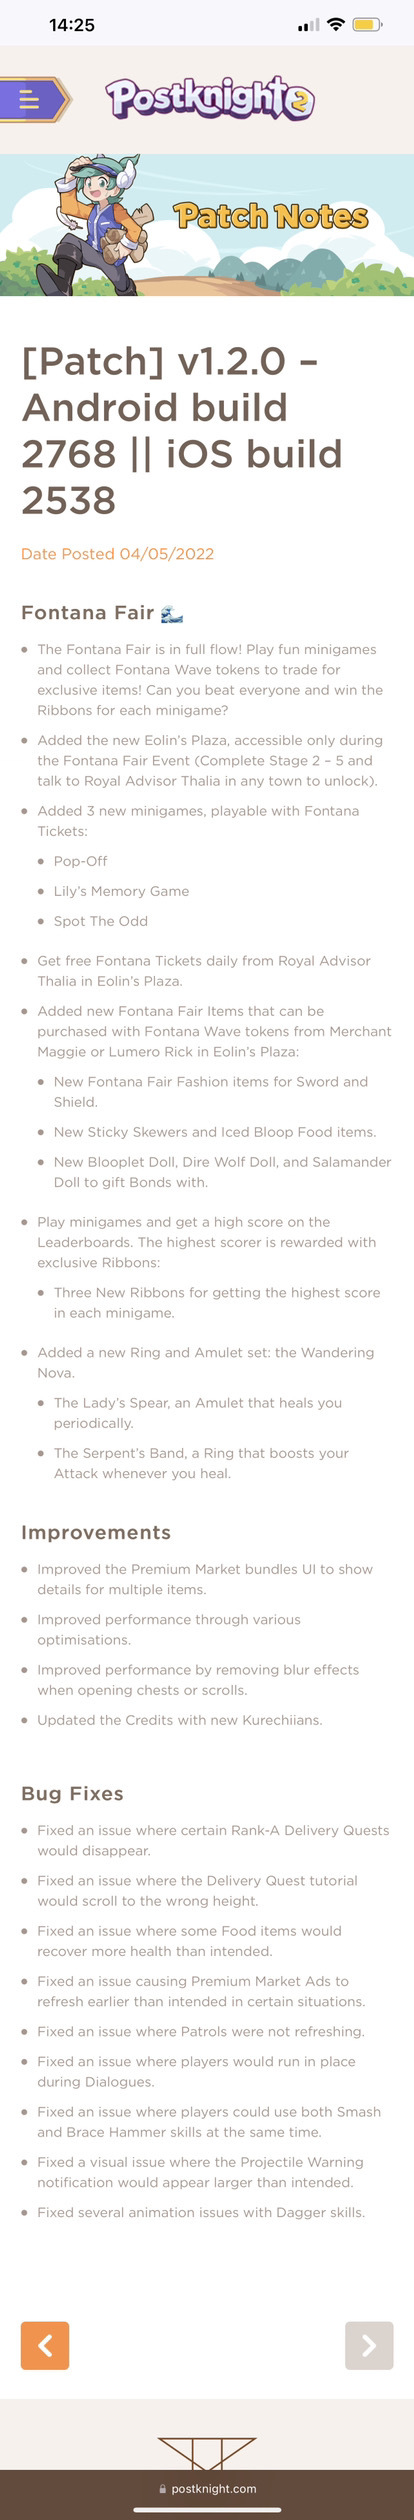
Task: Tap the Pop-Off minigame bullet
Action: pyautogui.click(x=80, y=861)
